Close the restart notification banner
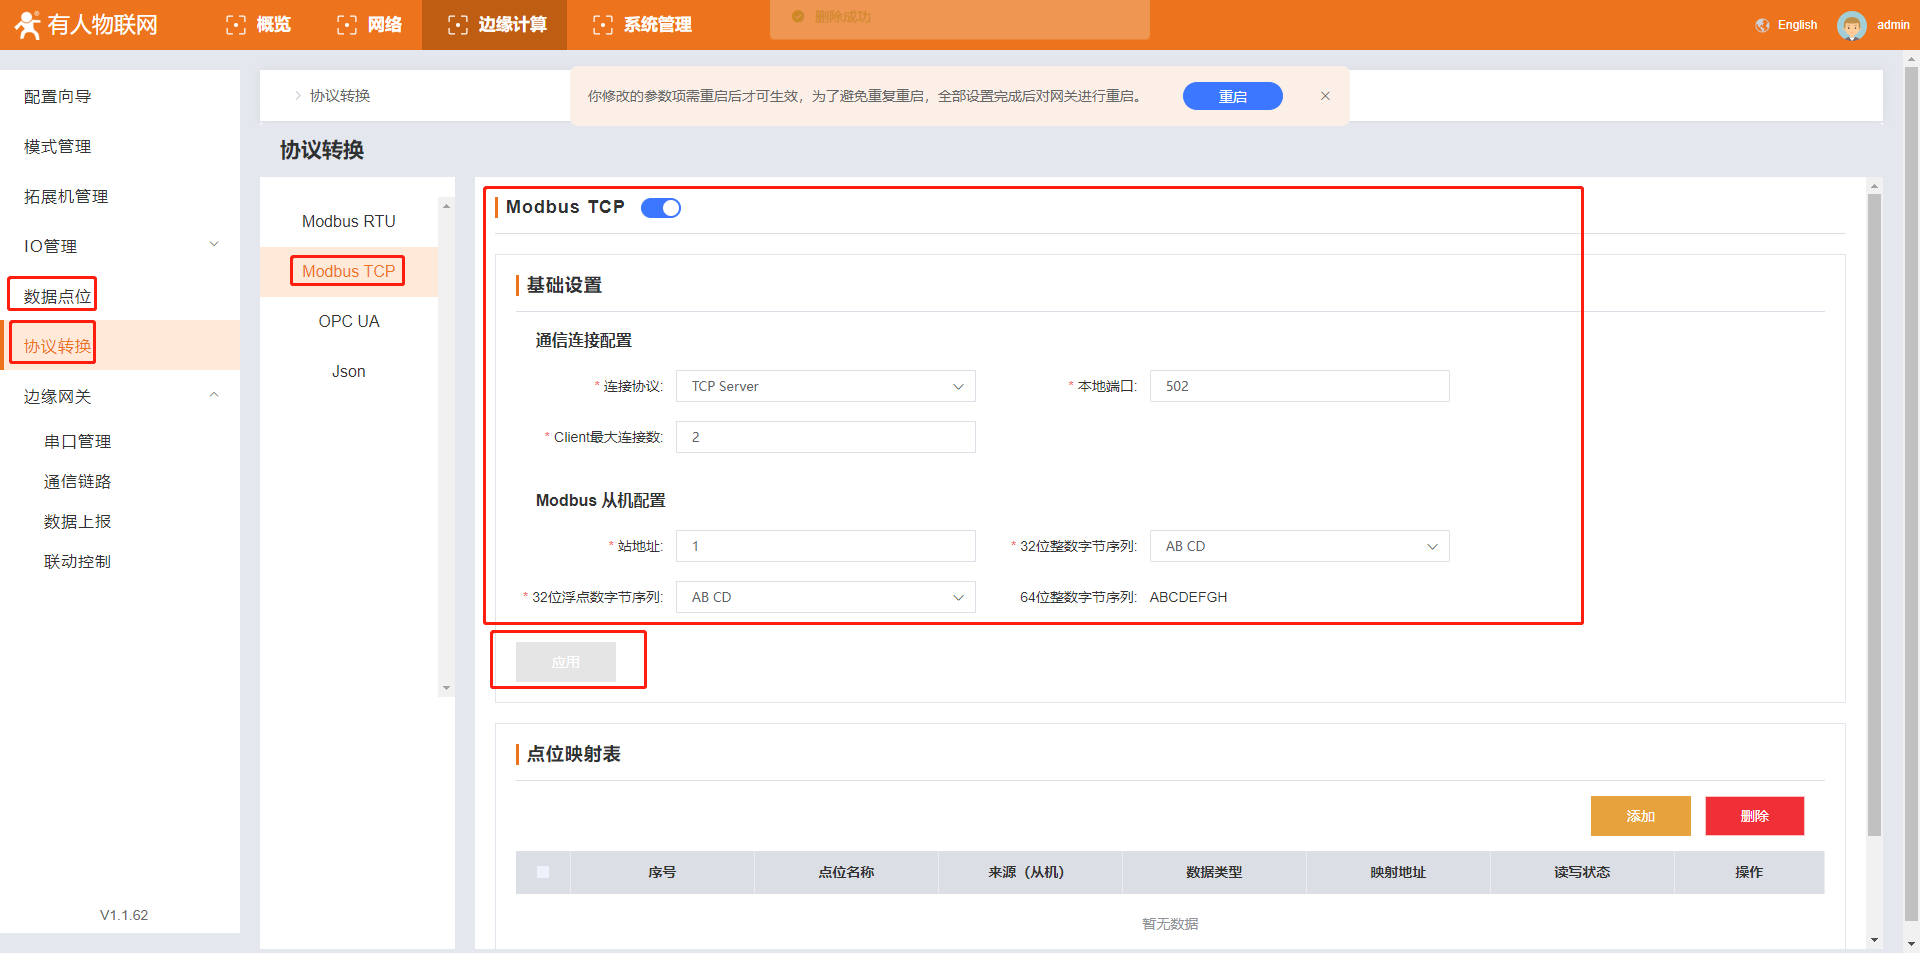 pyautogui.click(x=1325, y=96)
